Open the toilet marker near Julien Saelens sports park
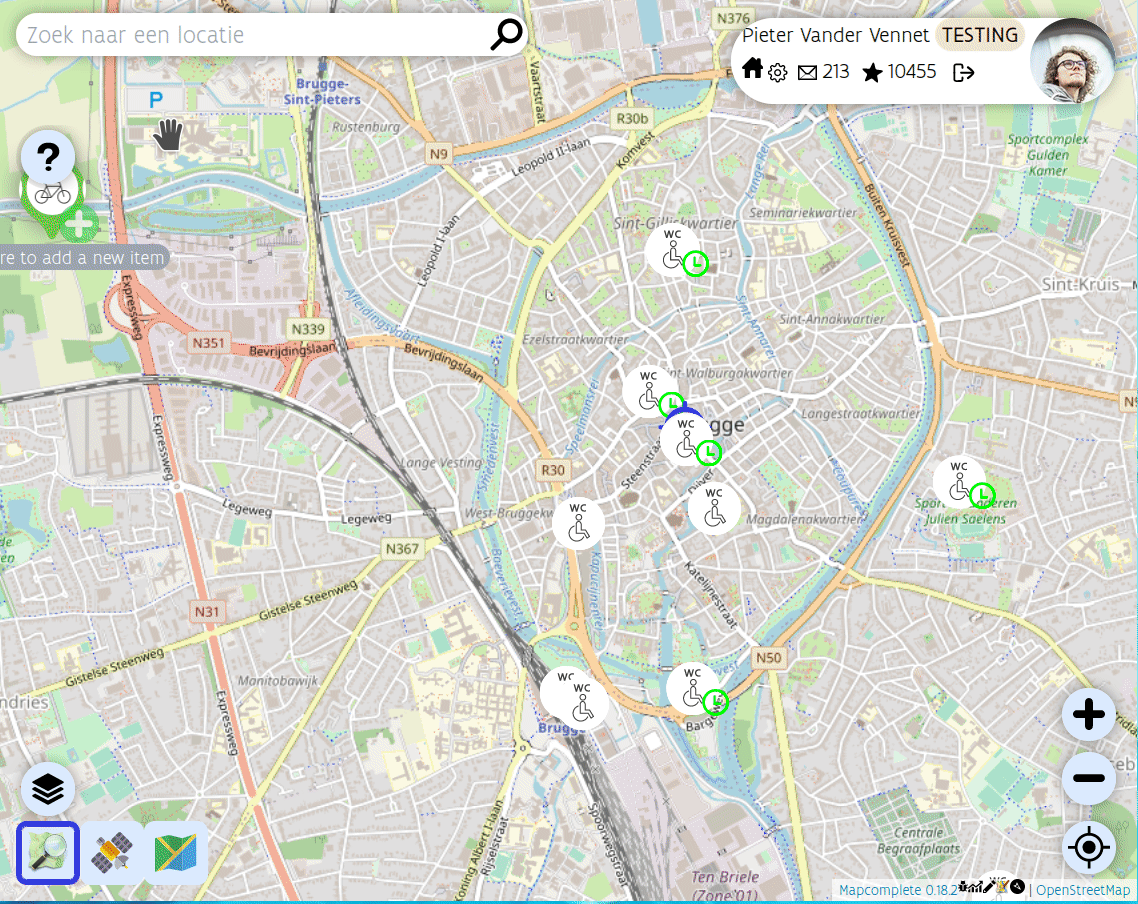Image resolution: width=1138 pixels, height=904 pixels. pyautogui.click(x=959, y=481)
